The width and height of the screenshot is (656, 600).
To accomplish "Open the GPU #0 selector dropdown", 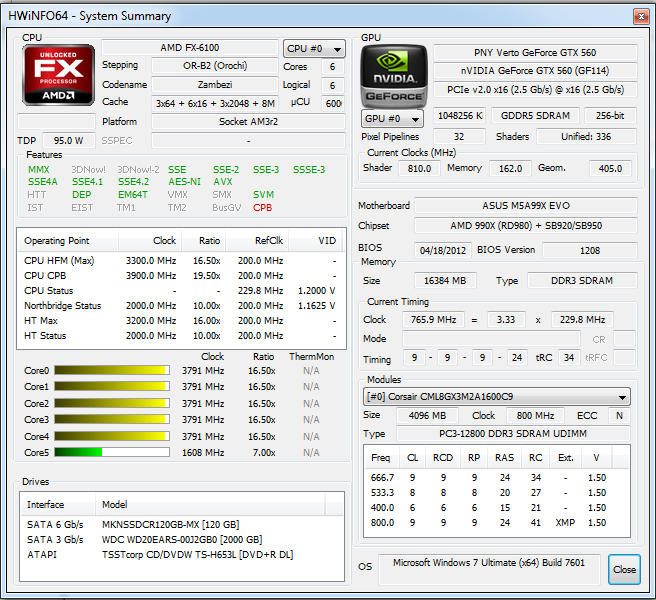I will [x=392, y=118].
